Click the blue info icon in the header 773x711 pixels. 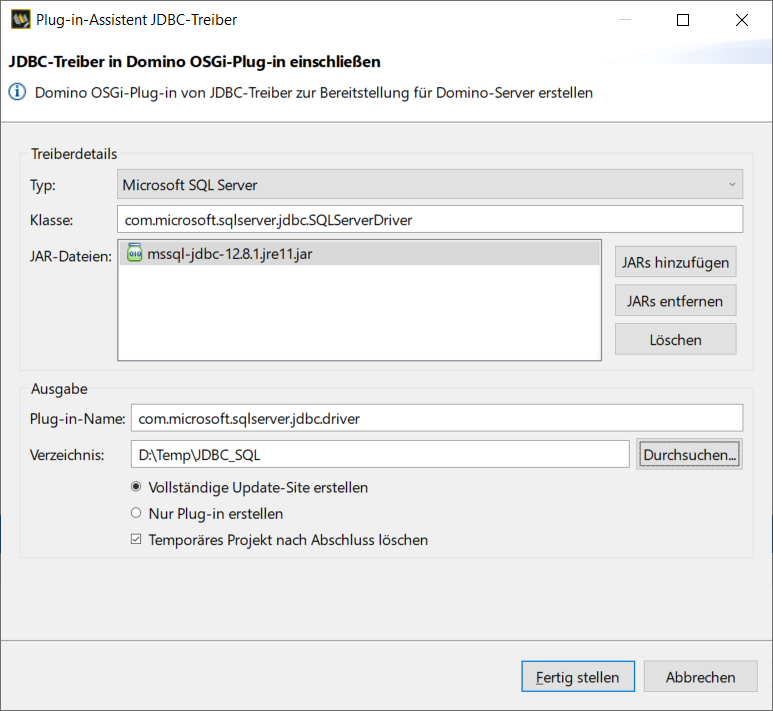coord(17,92)
